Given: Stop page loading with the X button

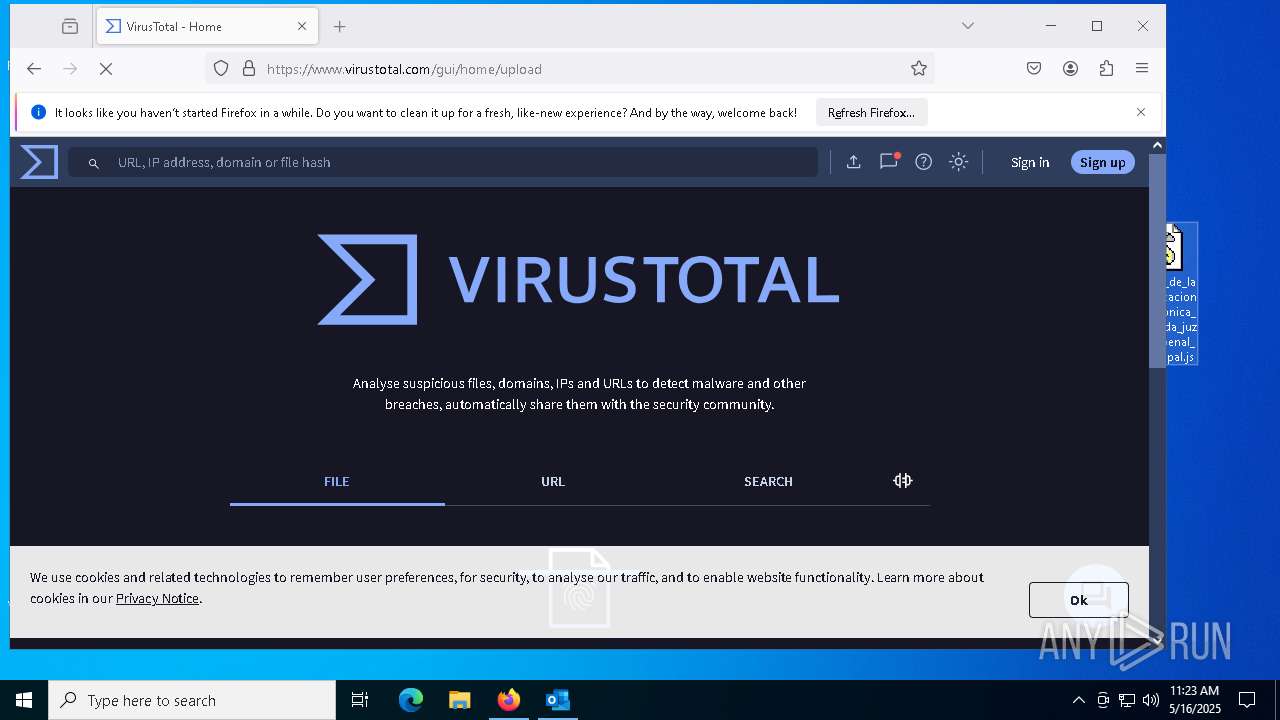Looking at the screenshot, I should coord(106,68).
